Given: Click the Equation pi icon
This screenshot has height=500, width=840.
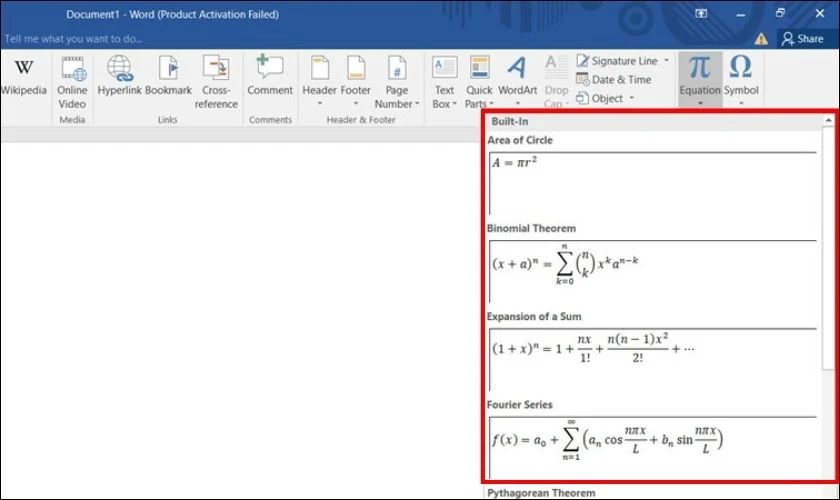Looking at the screenshot, I should 699,68.
